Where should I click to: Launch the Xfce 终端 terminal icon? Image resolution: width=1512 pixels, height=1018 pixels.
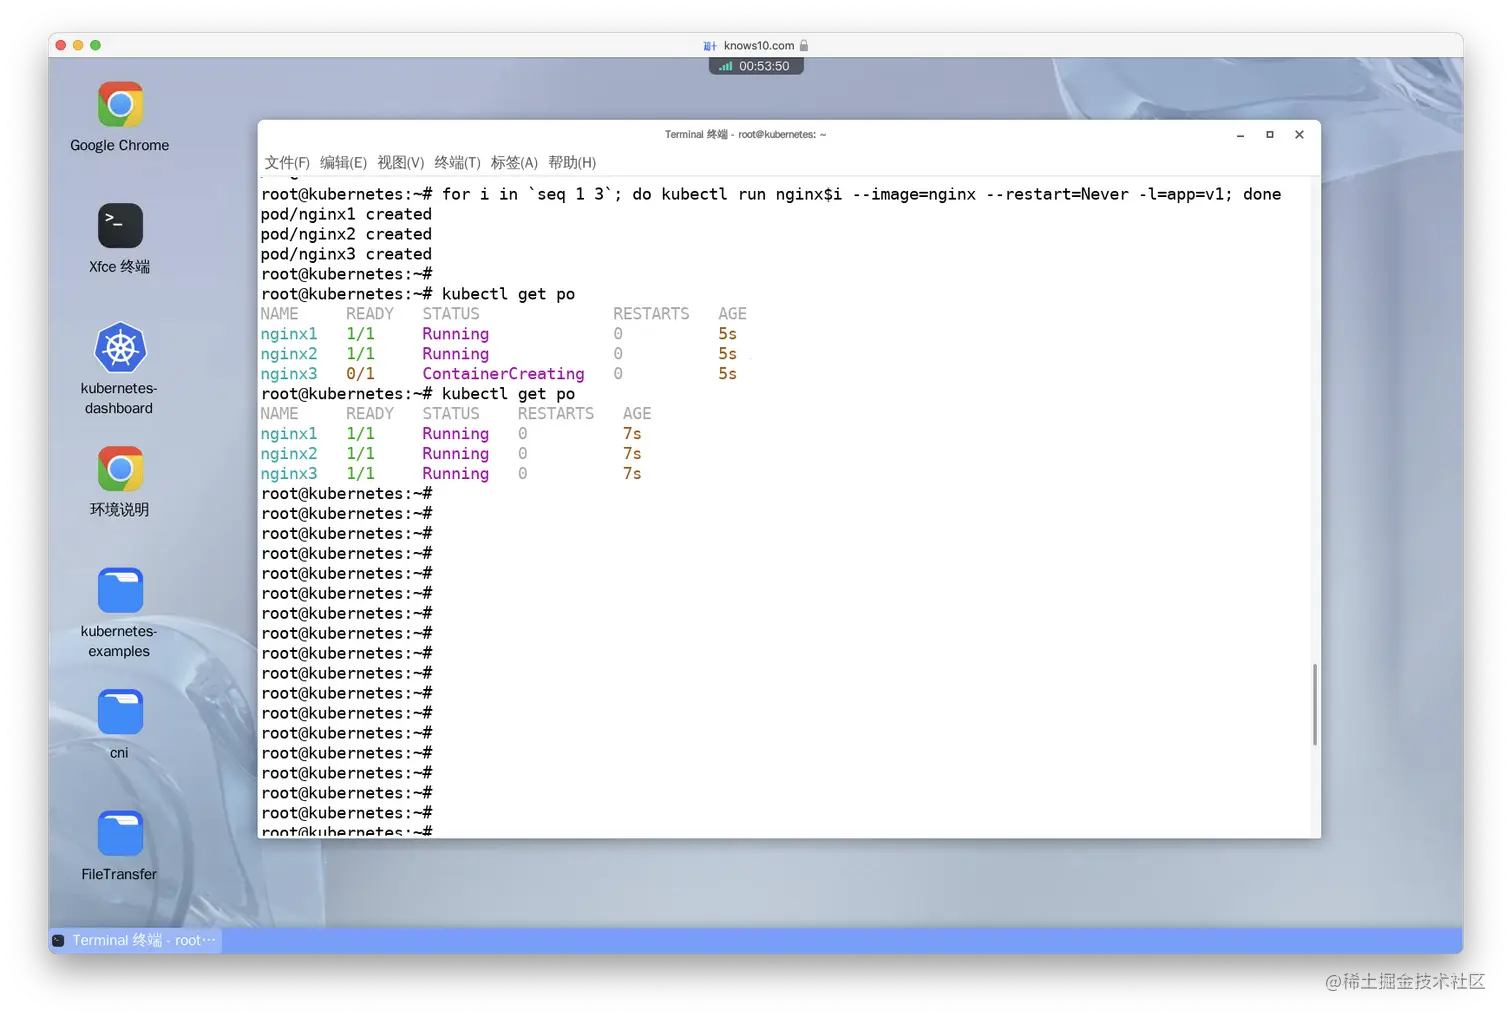click(x=120, y=226)
